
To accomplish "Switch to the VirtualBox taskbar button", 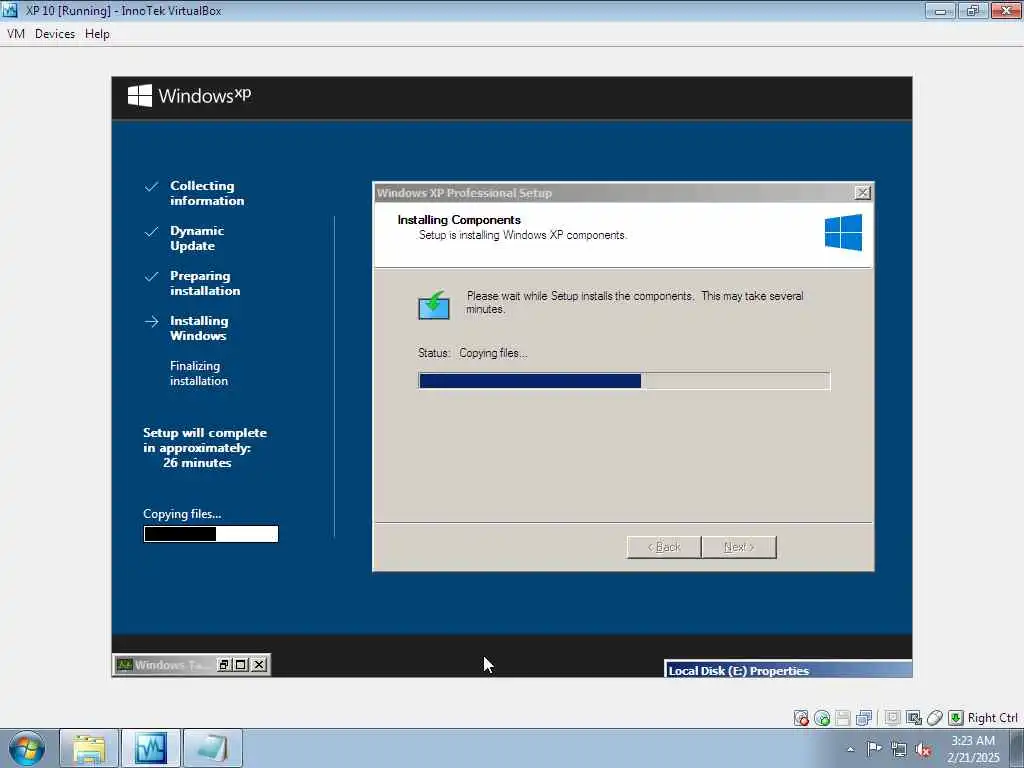I will (151, 748).
